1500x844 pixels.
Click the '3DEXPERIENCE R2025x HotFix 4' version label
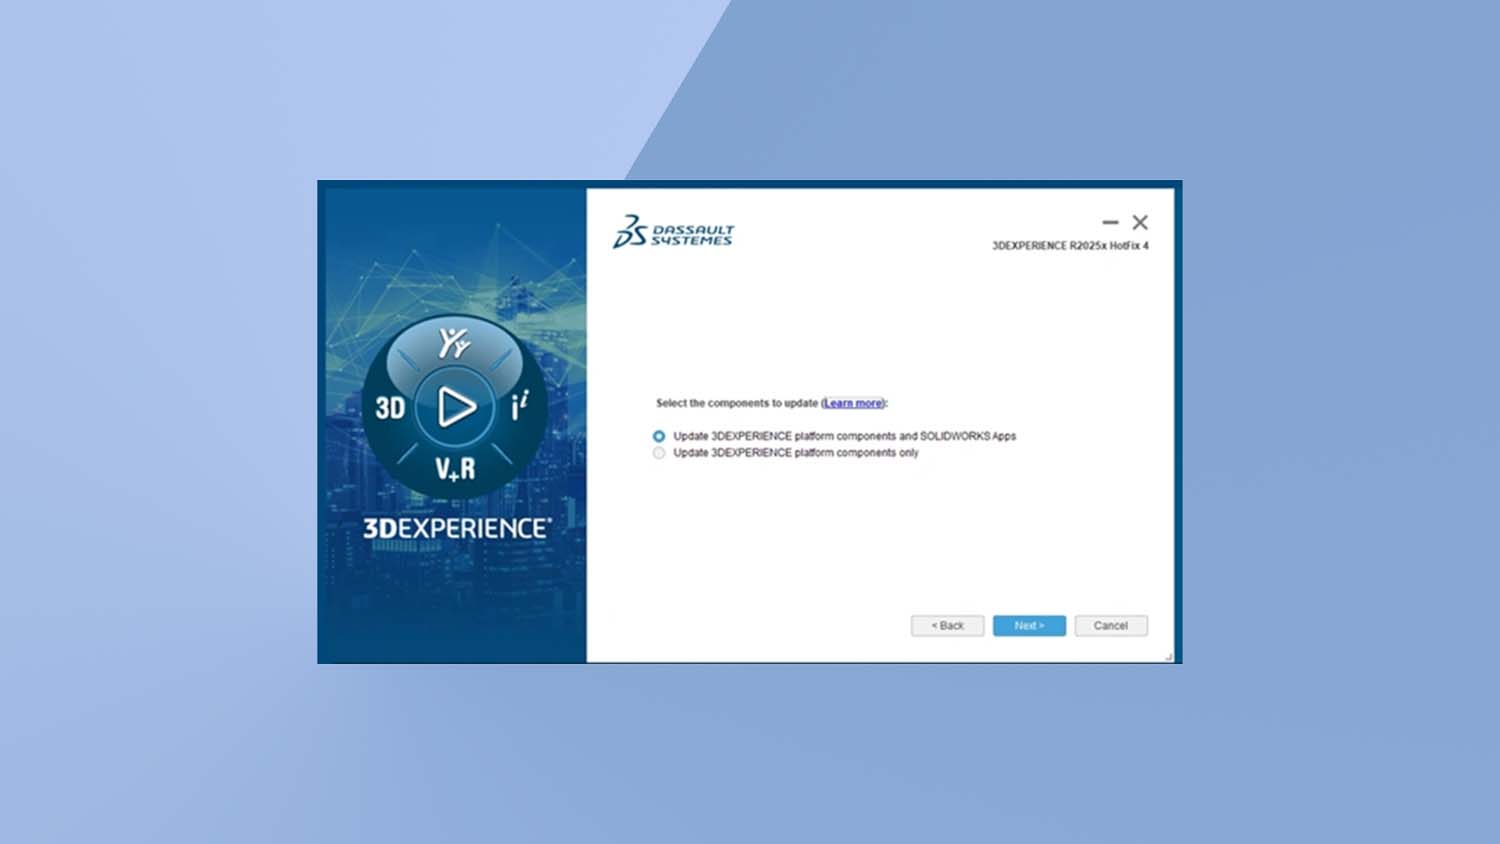1069,243
